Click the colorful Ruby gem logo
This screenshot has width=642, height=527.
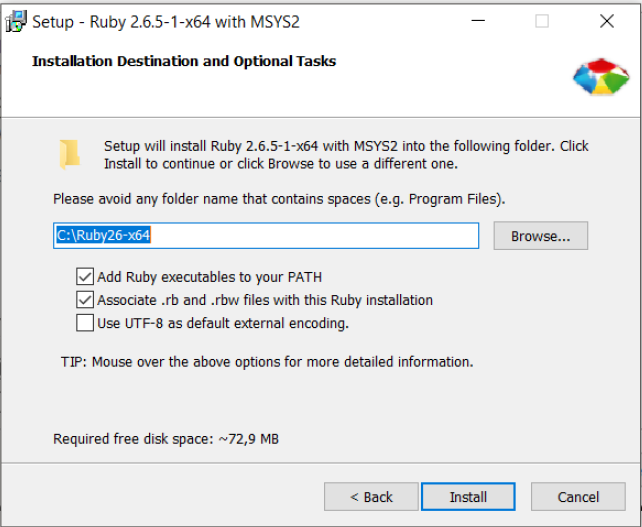point(601,77)
